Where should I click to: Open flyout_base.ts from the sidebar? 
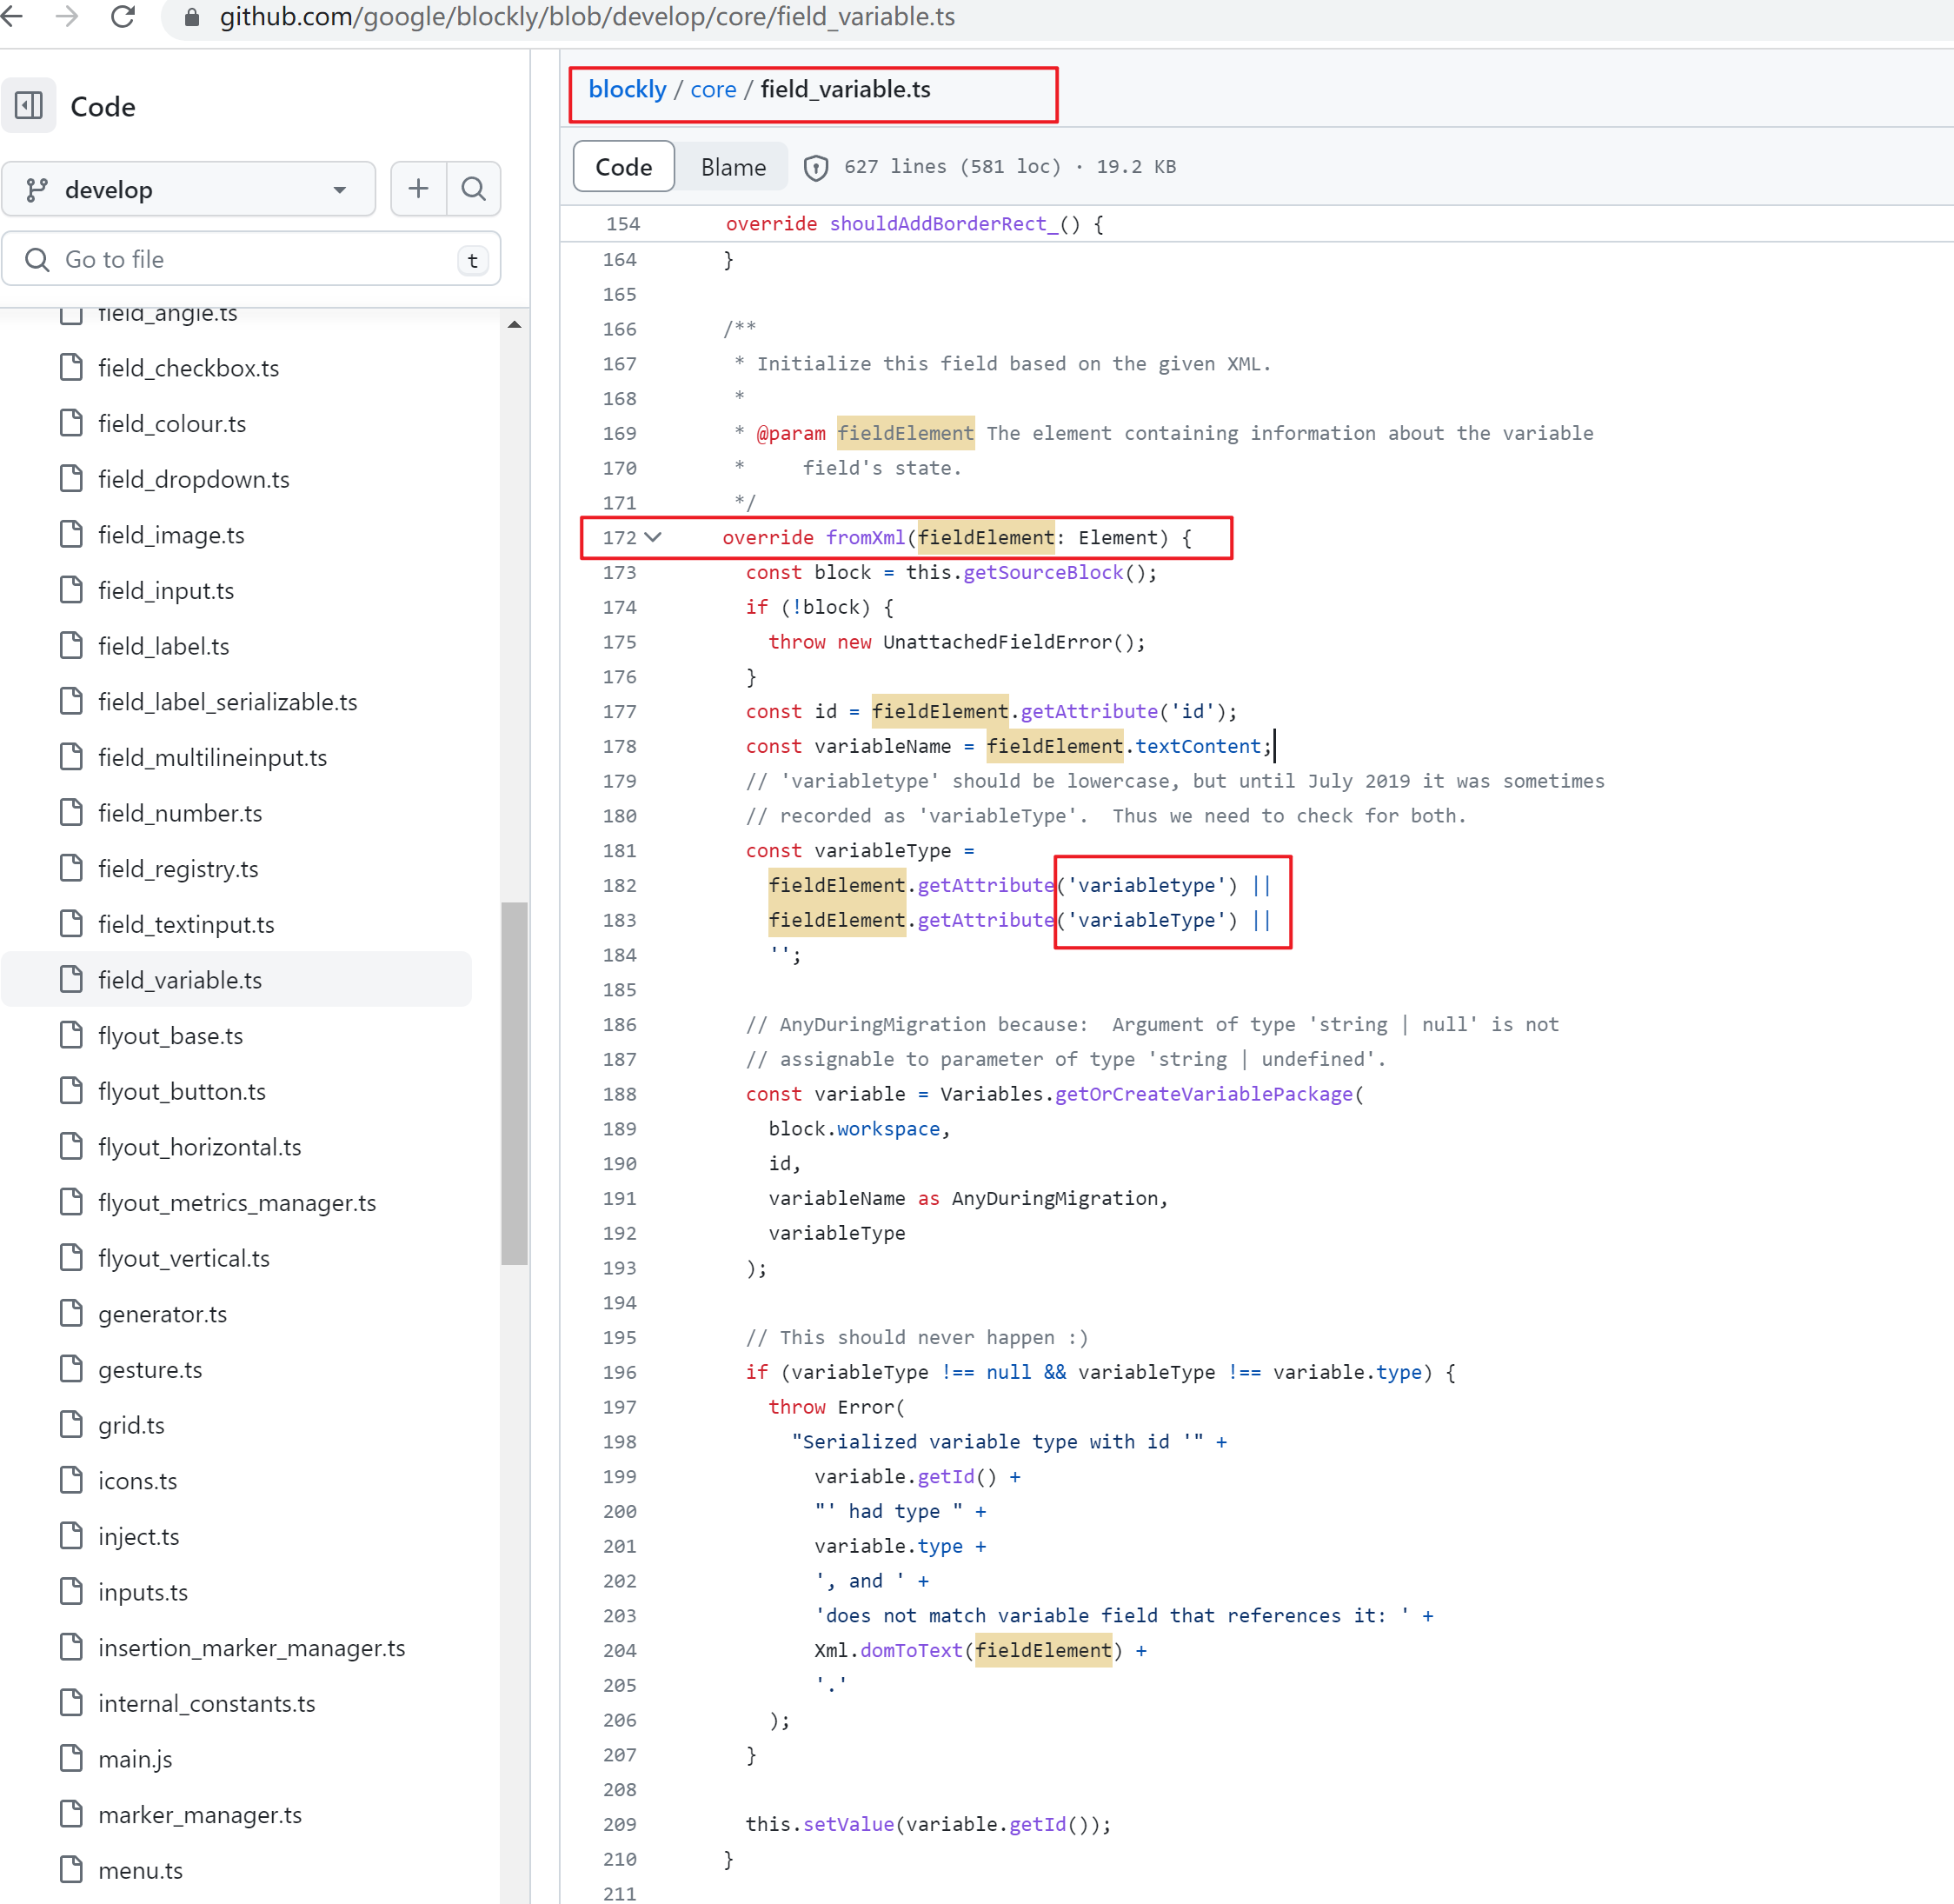(170, 1035)
